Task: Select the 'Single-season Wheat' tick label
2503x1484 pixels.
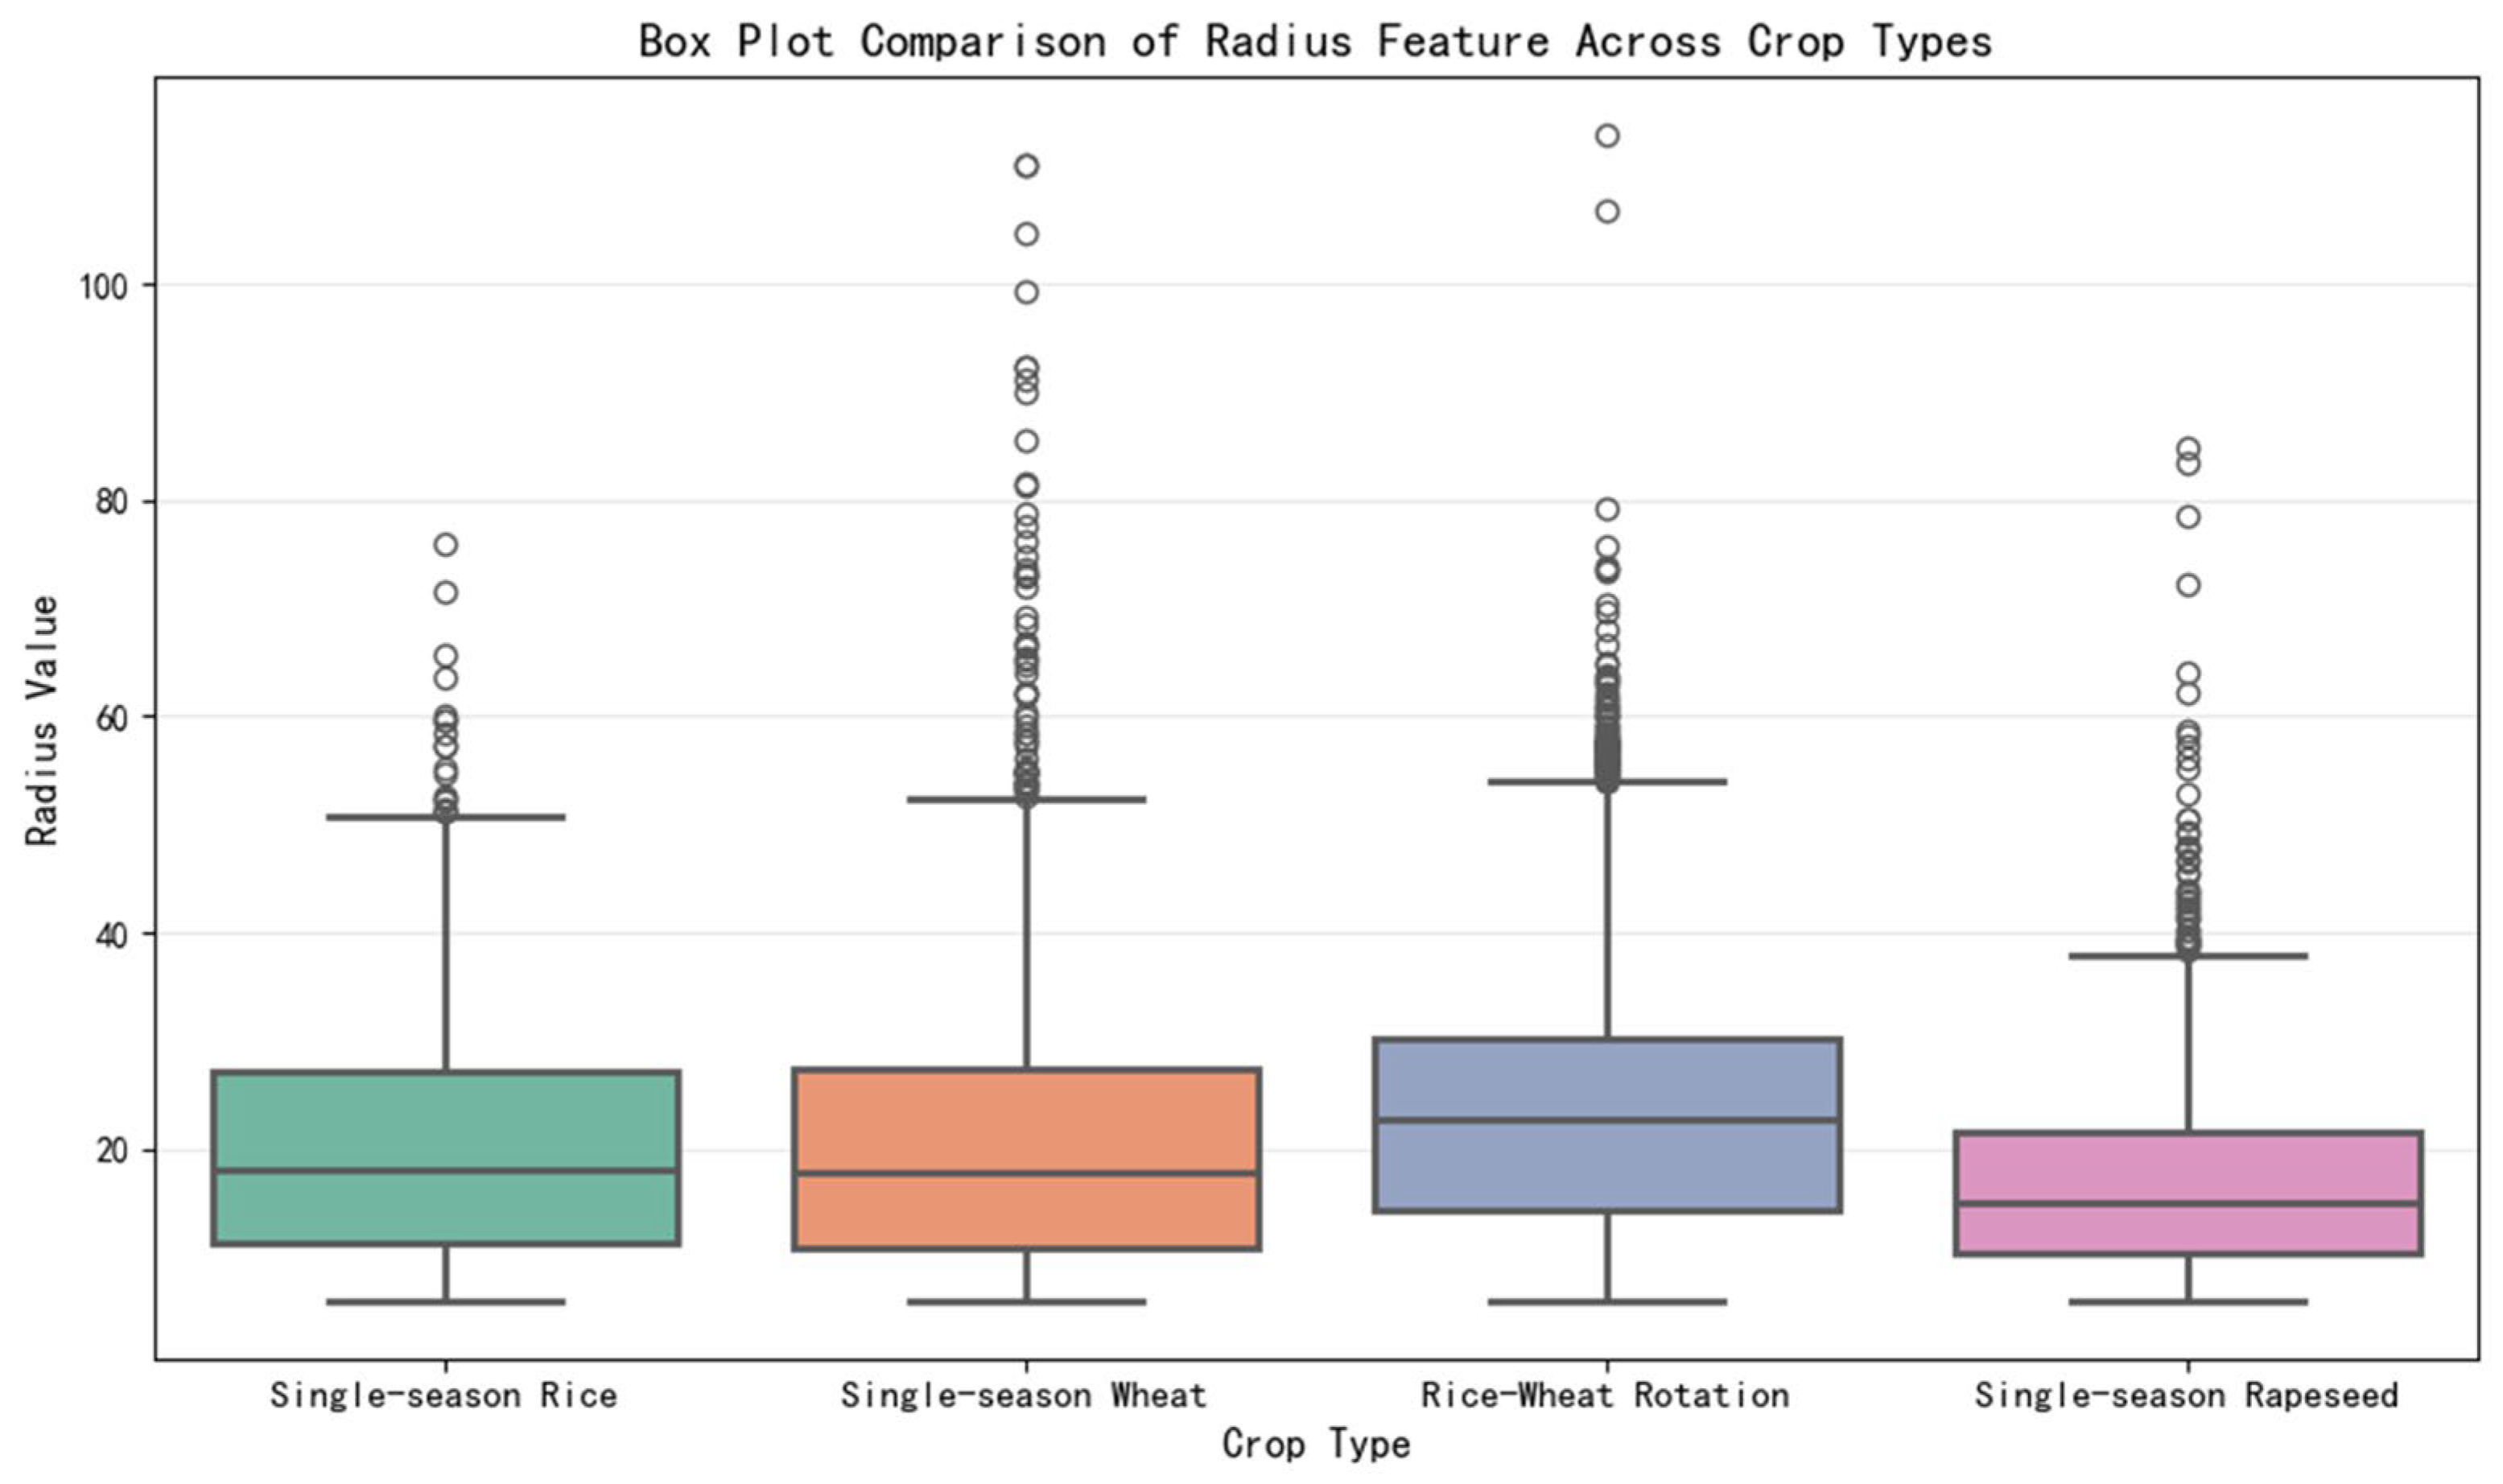Action: pyautogui.click(x=1024, y=1395)
